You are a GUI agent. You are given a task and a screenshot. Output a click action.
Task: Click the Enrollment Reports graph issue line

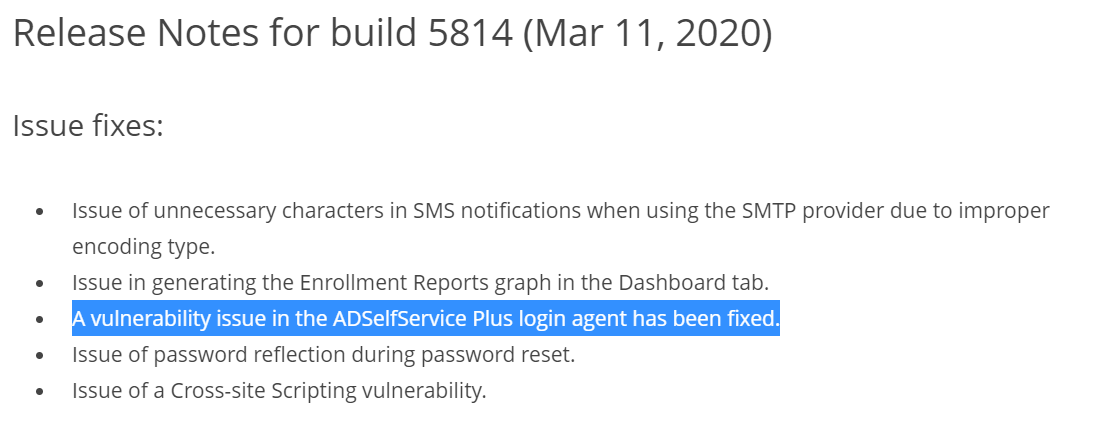(x=420, y=283)
